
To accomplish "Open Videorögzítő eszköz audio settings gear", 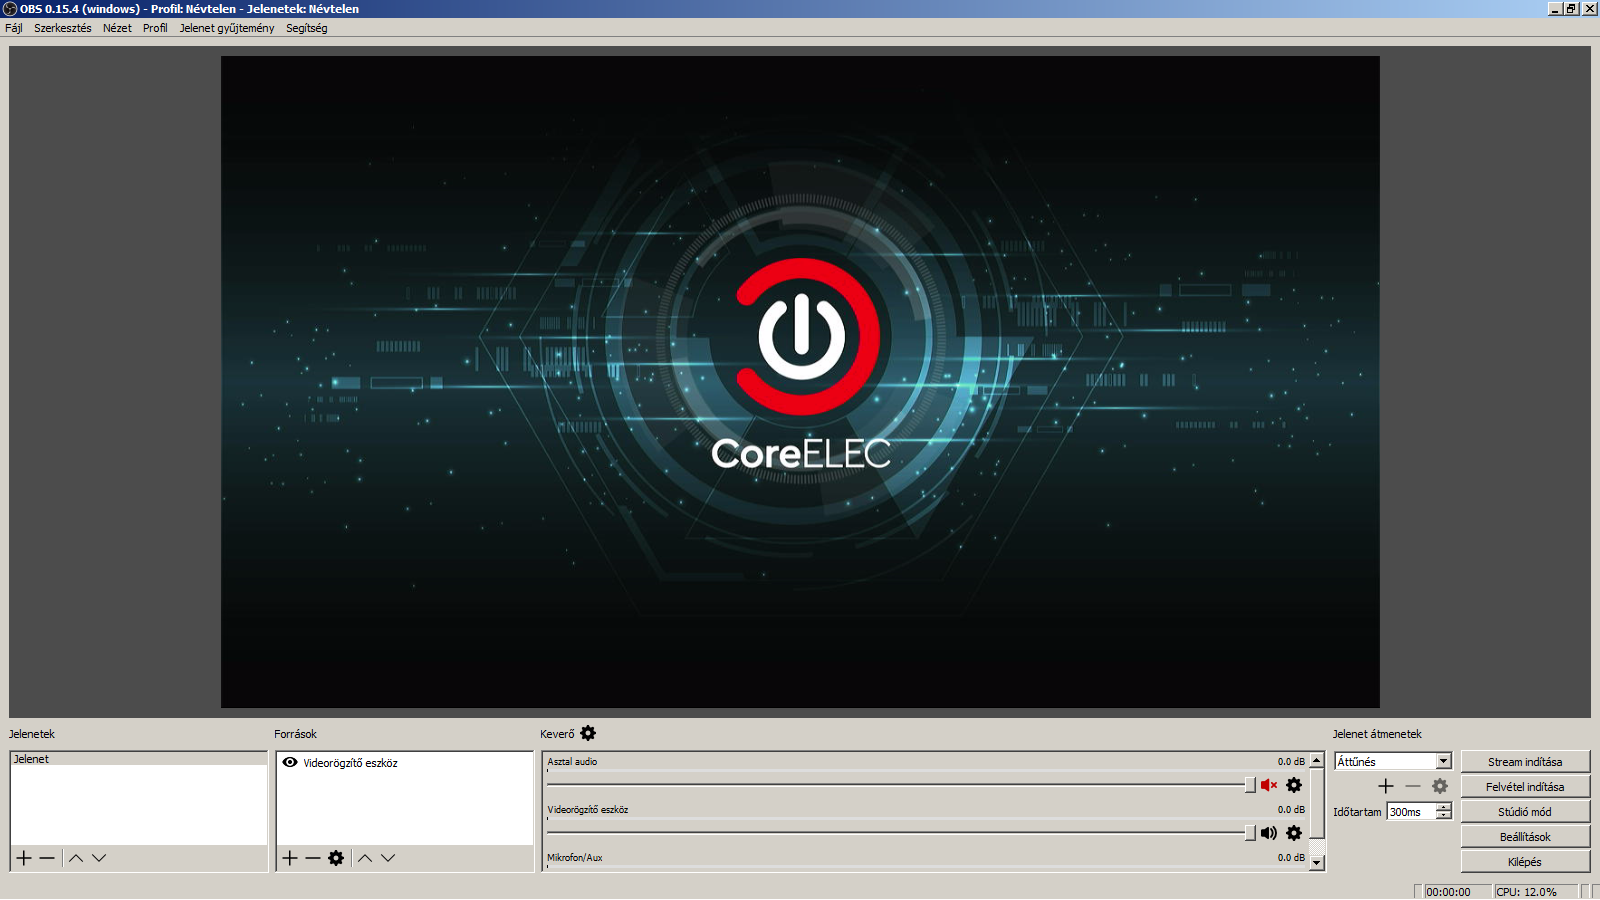I will click(1294, 833).
